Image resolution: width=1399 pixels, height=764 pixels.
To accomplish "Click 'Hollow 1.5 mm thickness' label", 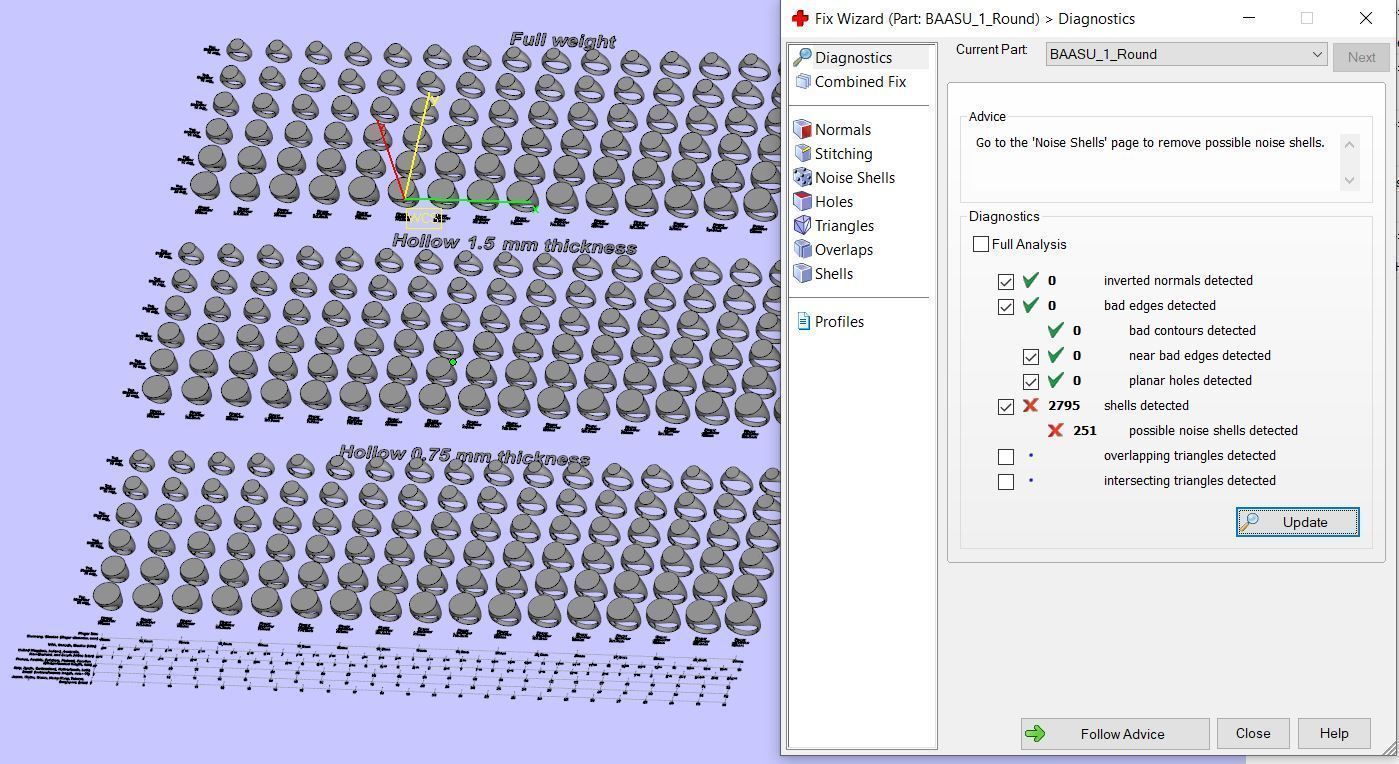I will tap(514, 244).
